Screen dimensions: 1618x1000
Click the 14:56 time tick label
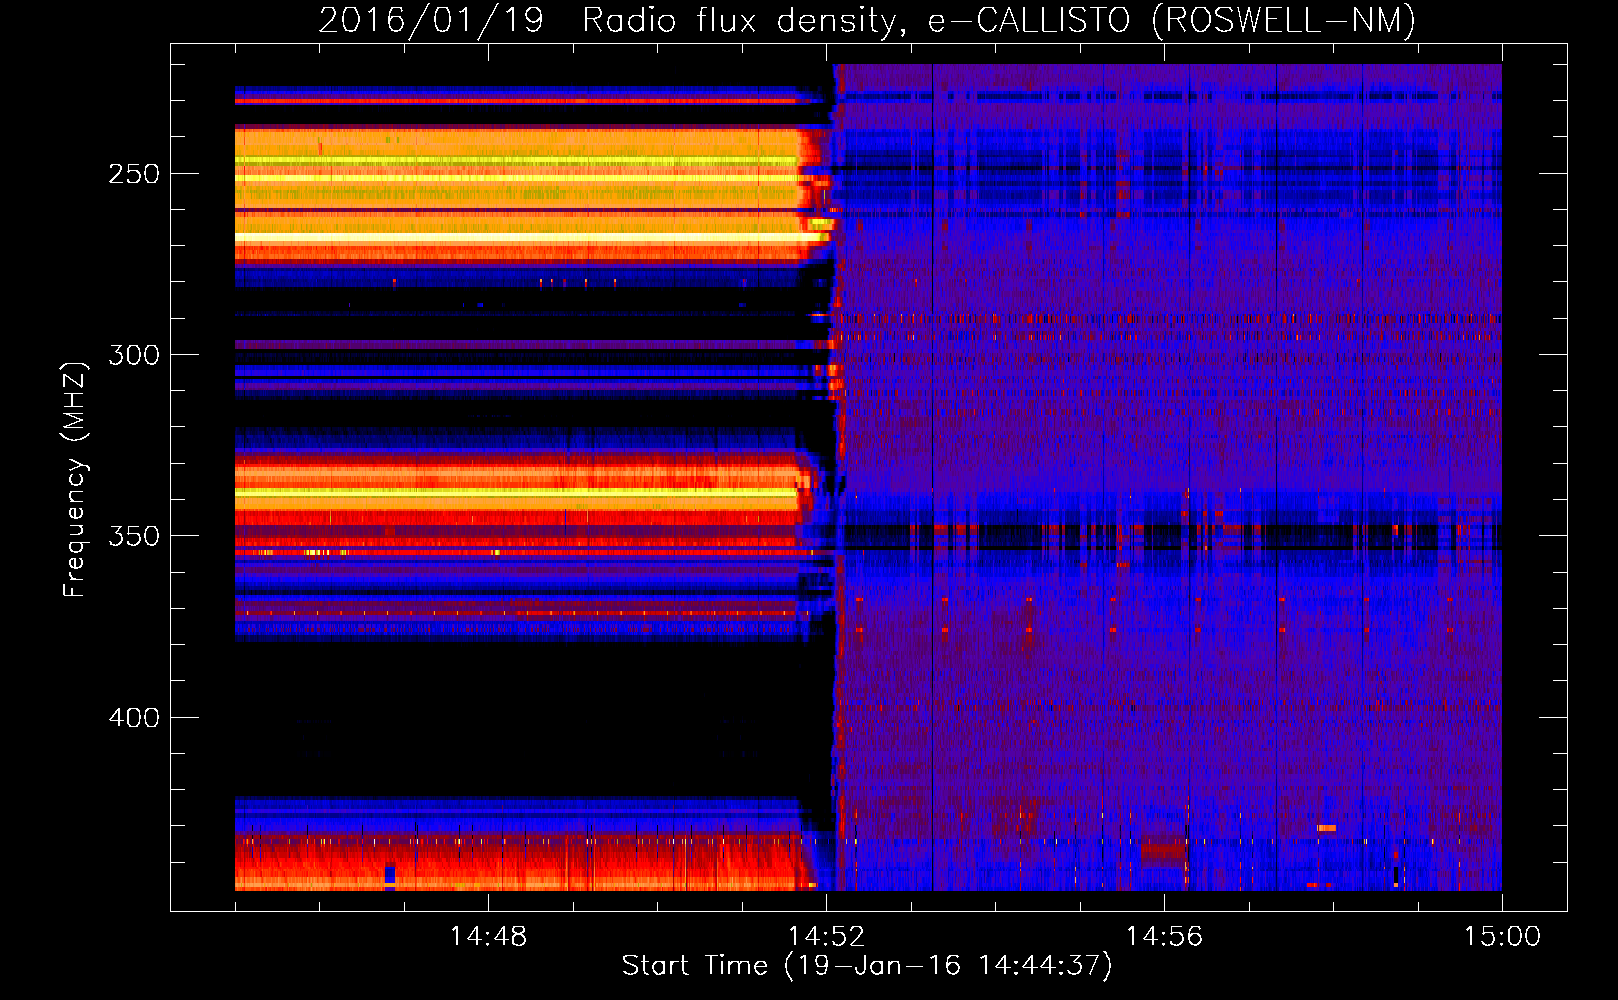[1164, 937]
